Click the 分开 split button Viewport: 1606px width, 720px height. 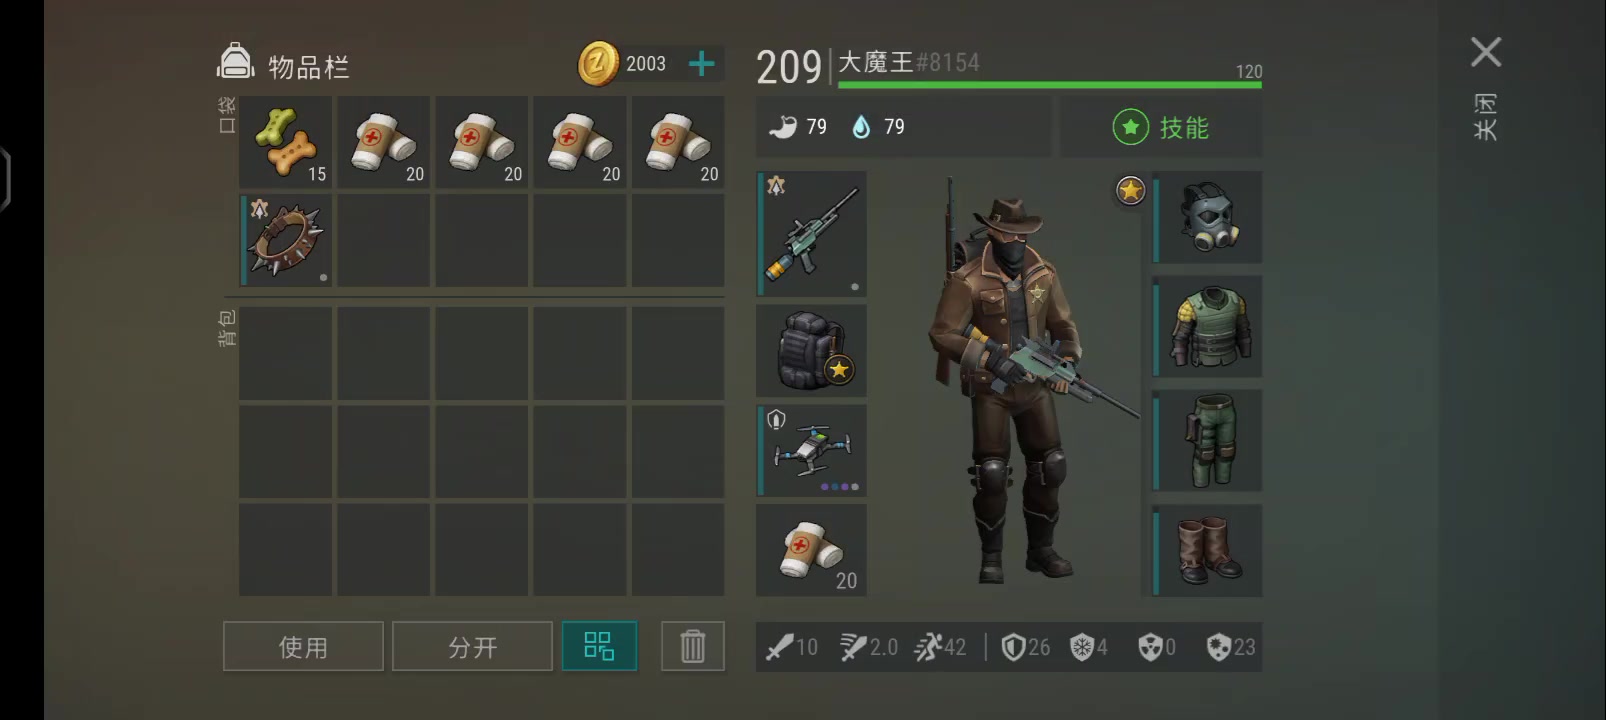tap(472, 646)
